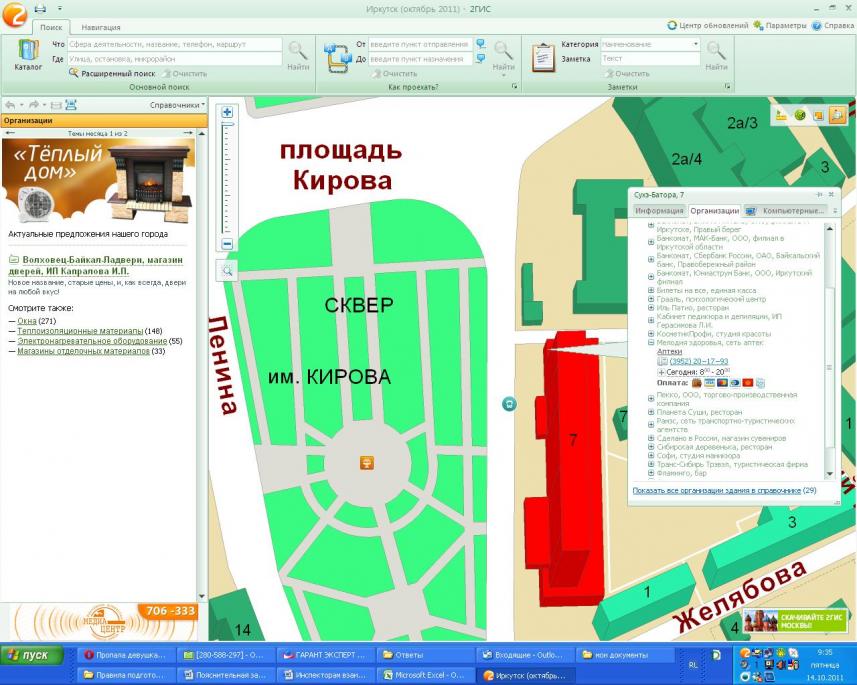Select the ruler measure tool on the map toolbar
This screenshot has width=857, height=685.
782,115
